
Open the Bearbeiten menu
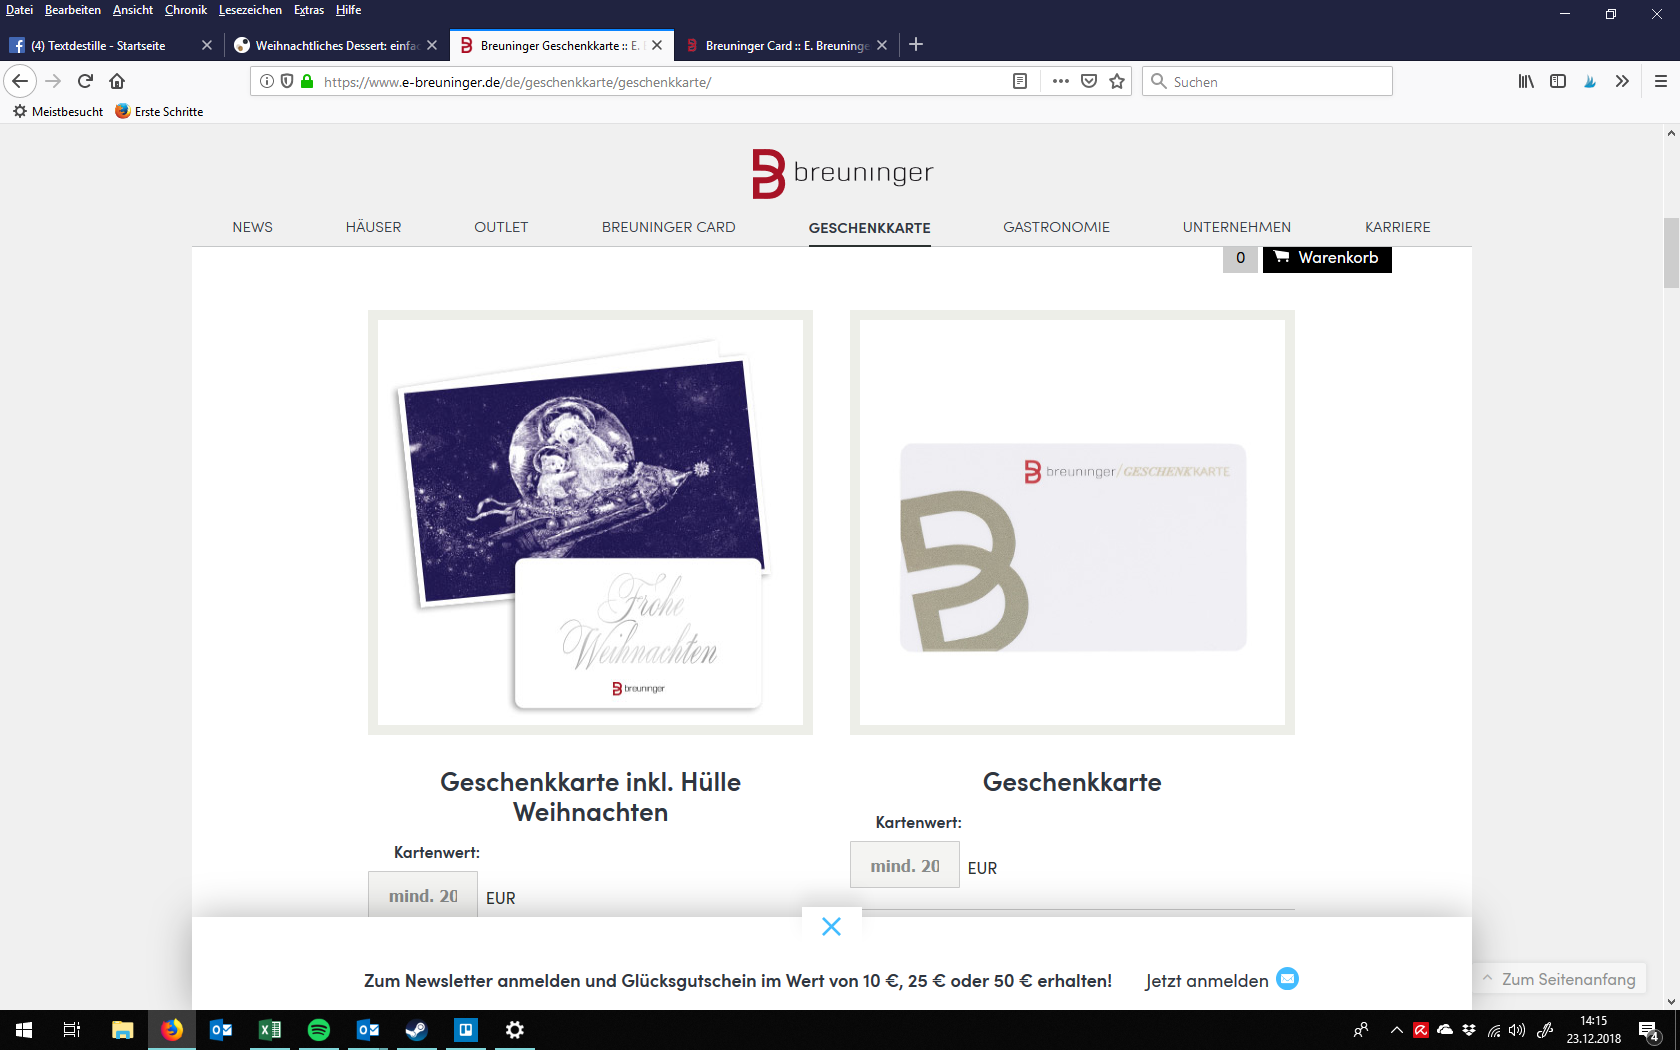(x=72, y=10)
